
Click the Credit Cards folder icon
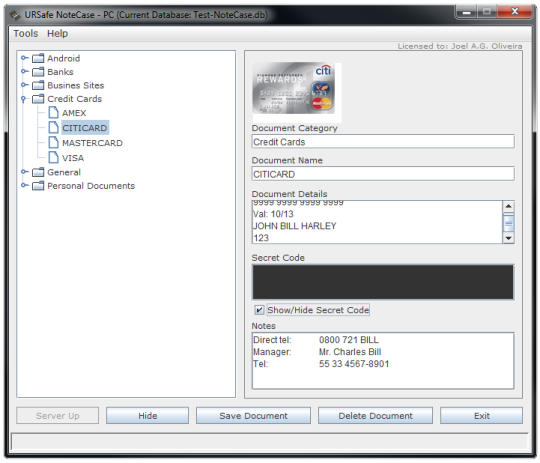pyautogui.click(x=38, y=99)
